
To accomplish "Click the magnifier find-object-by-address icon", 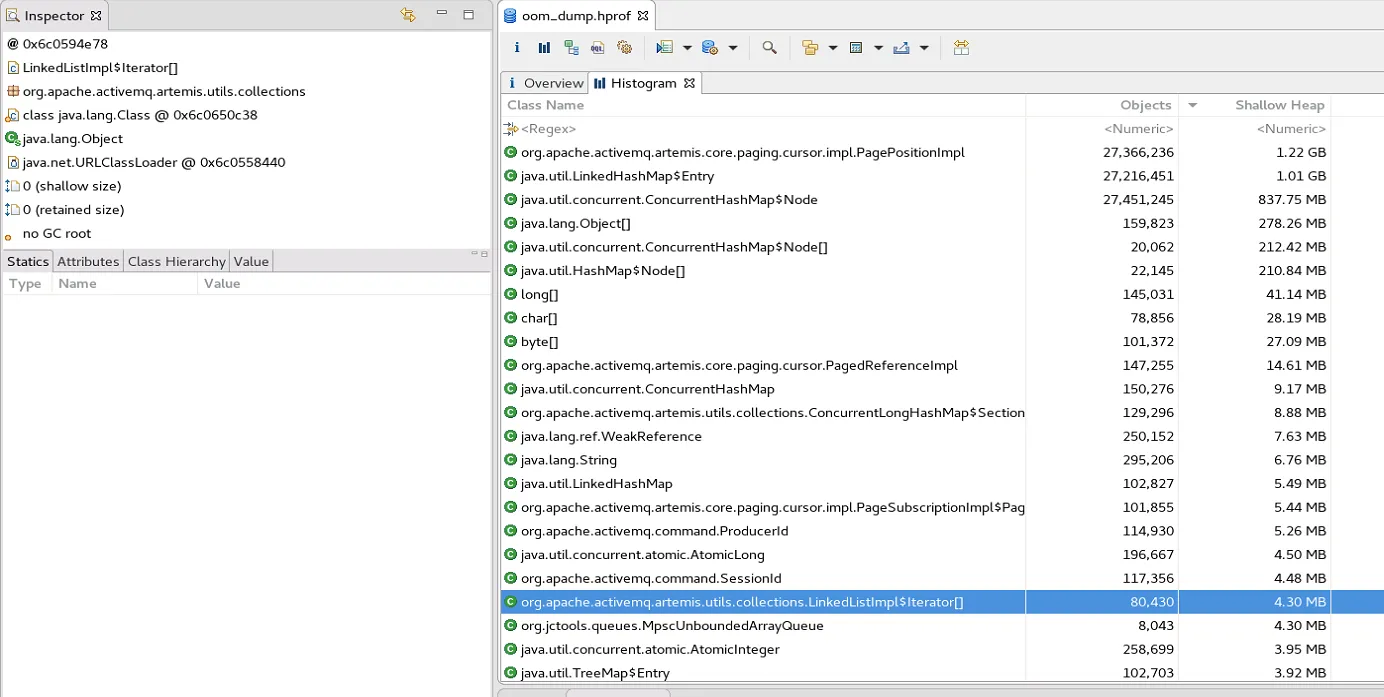I will [769, 47].
